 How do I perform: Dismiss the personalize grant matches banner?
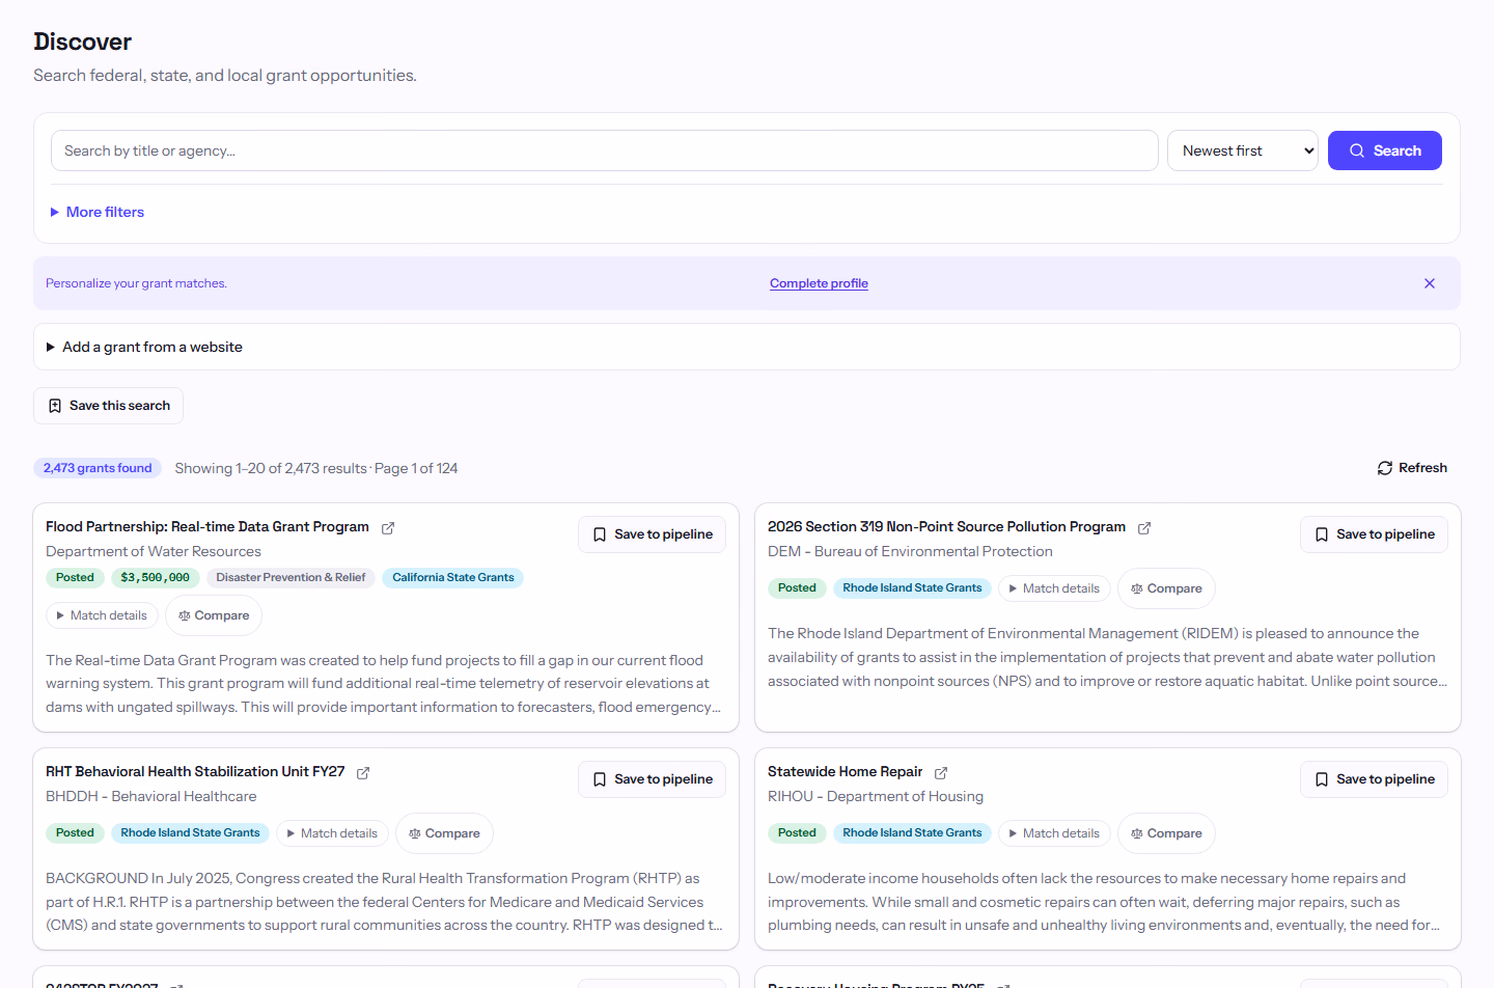click(x=1429, y=284)
